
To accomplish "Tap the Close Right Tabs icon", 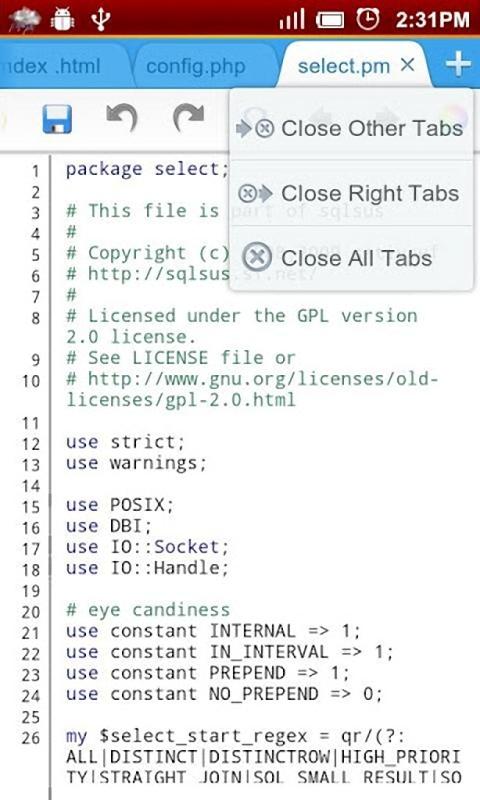I will pos(256,193).
